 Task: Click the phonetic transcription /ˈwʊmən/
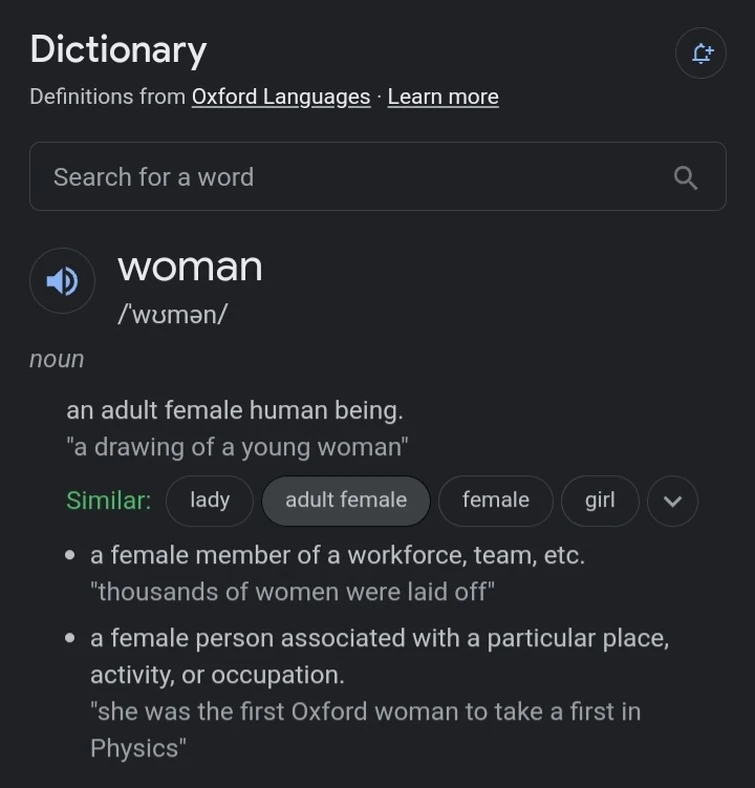(172, 314)
